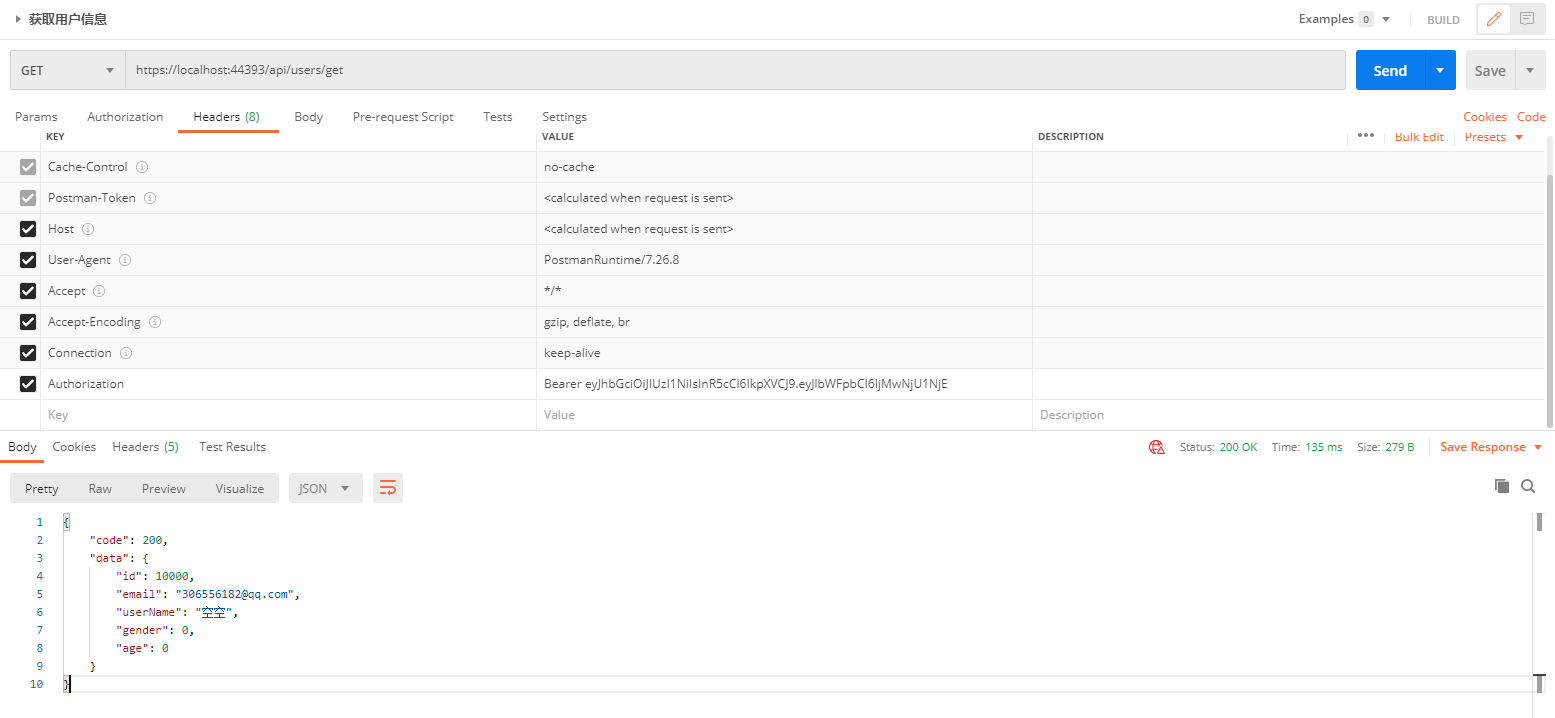The width and height of the screenshot is (1555, 718).
Task: Click the request URL input field
Action: [x=735, y=71]
